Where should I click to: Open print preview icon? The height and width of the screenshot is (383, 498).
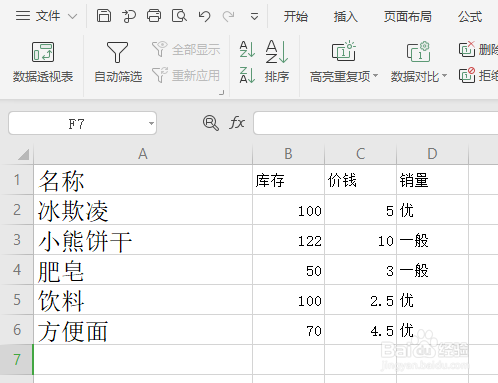point(179,16)
